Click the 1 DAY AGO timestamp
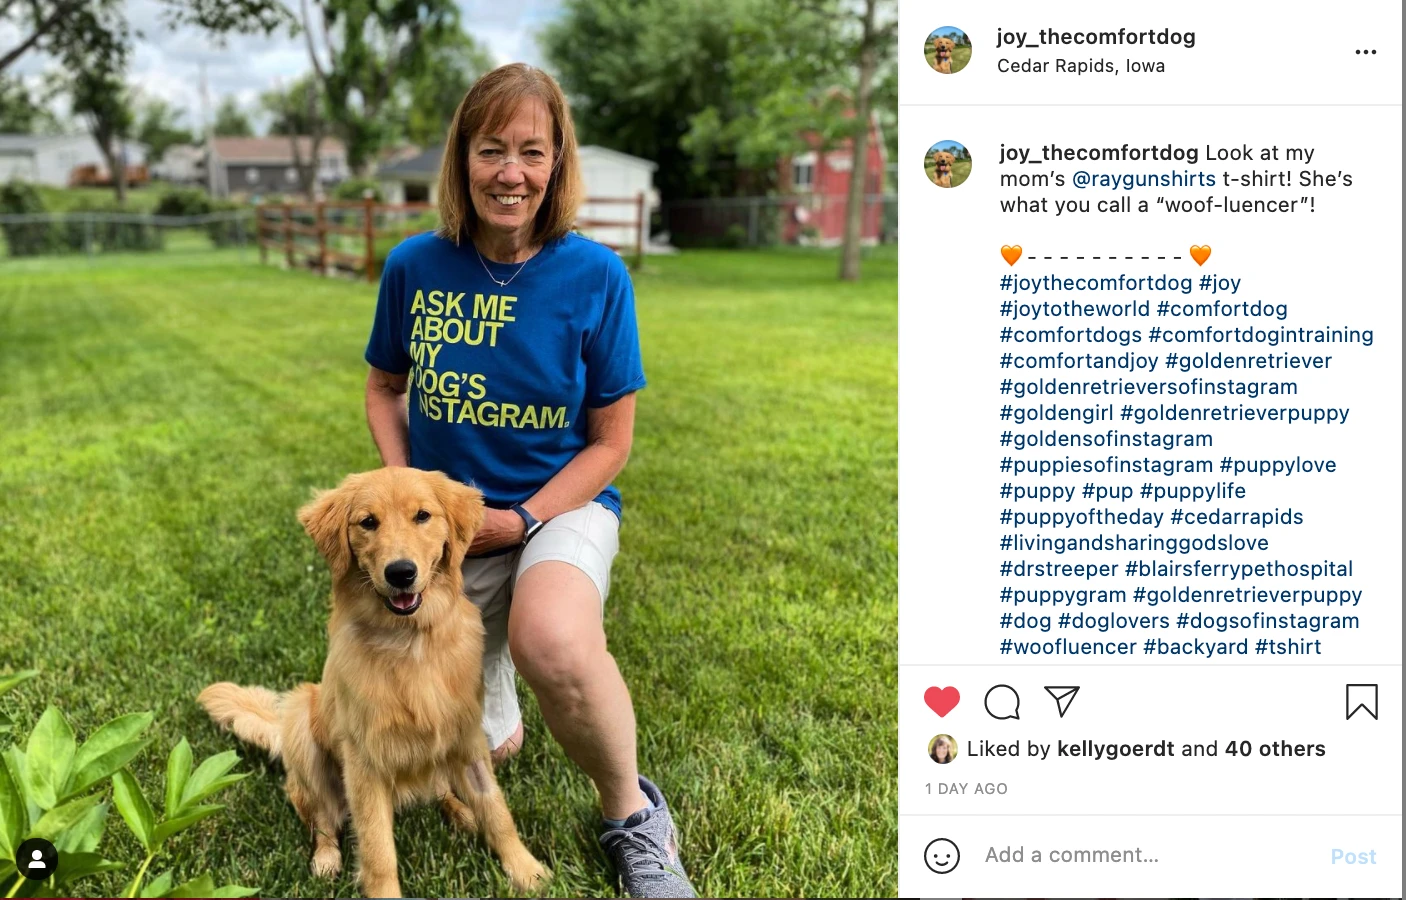The height and width of the screenshot is (900, 1406). tap(966, 789)
